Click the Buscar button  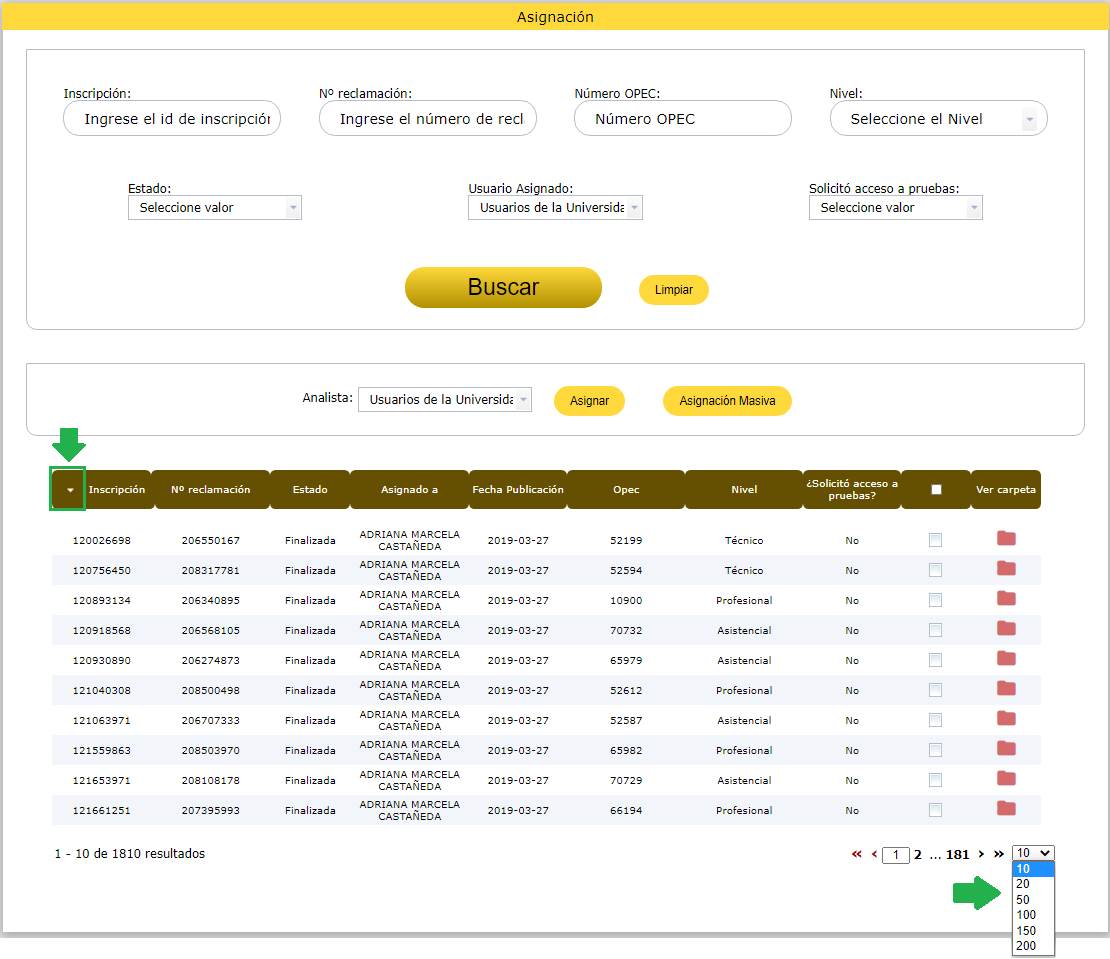503,287
